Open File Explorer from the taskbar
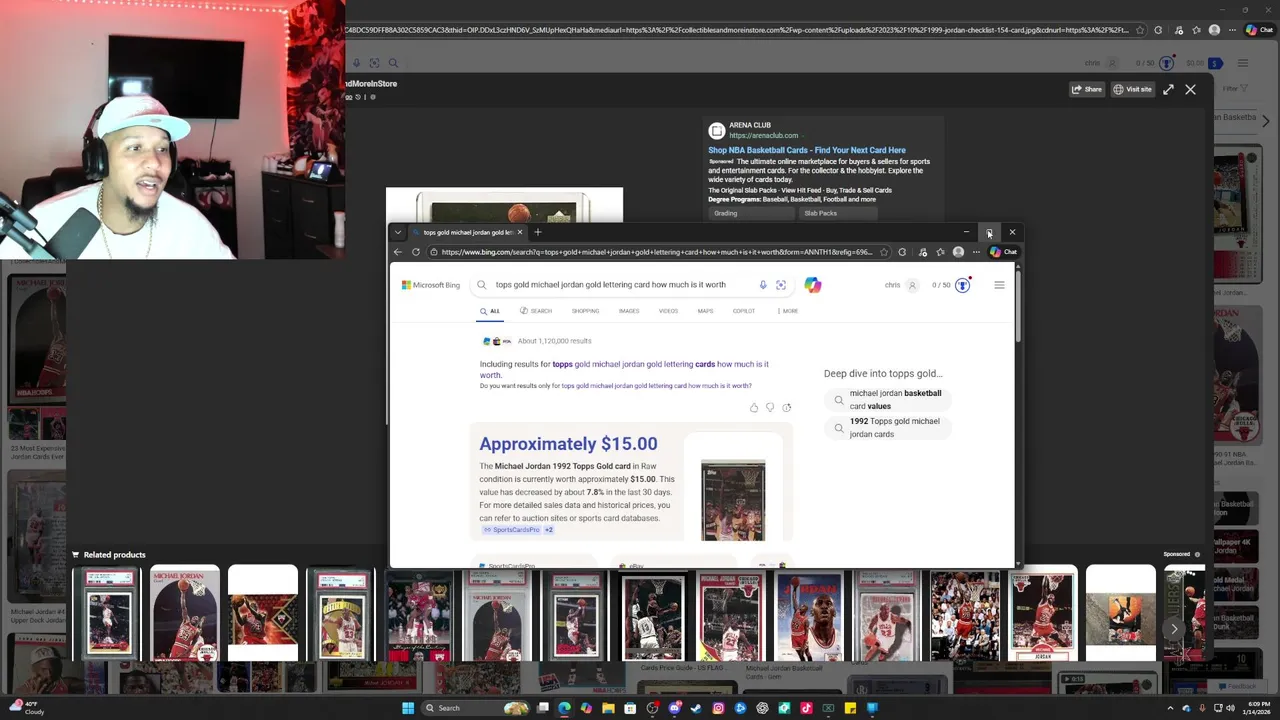The image size is (1280, 720). [x=608, y=708]
